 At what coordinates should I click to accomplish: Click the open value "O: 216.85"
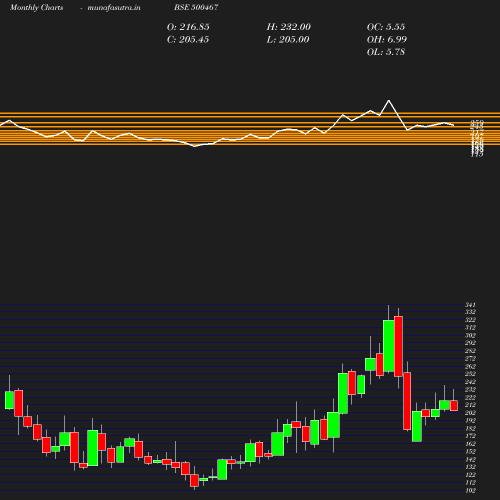coord(188,27)
